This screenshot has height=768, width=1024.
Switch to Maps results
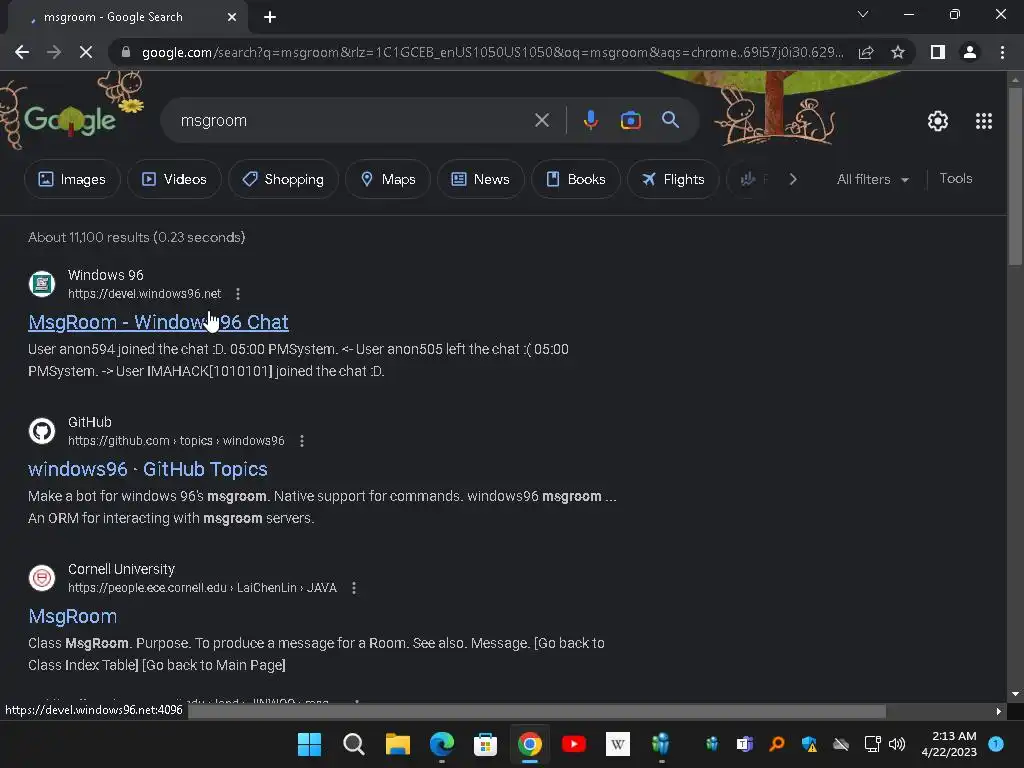point(388,179)
